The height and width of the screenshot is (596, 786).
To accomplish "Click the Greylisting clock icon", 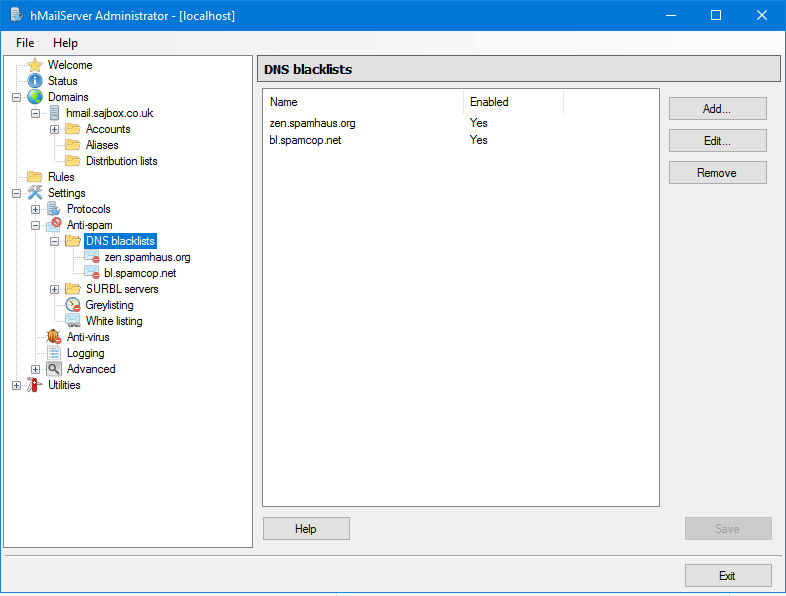I will coord(73,305).
